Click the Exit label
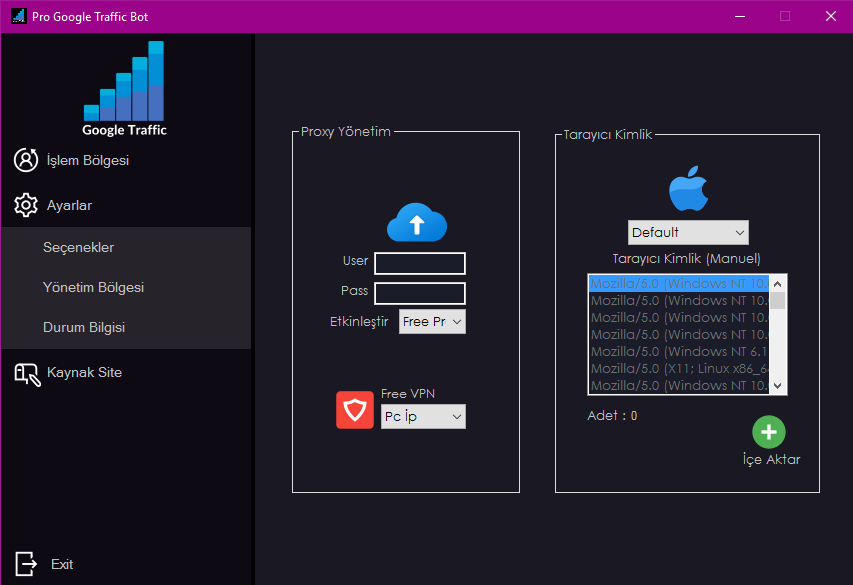853x585 pixels. click(62, 564)
